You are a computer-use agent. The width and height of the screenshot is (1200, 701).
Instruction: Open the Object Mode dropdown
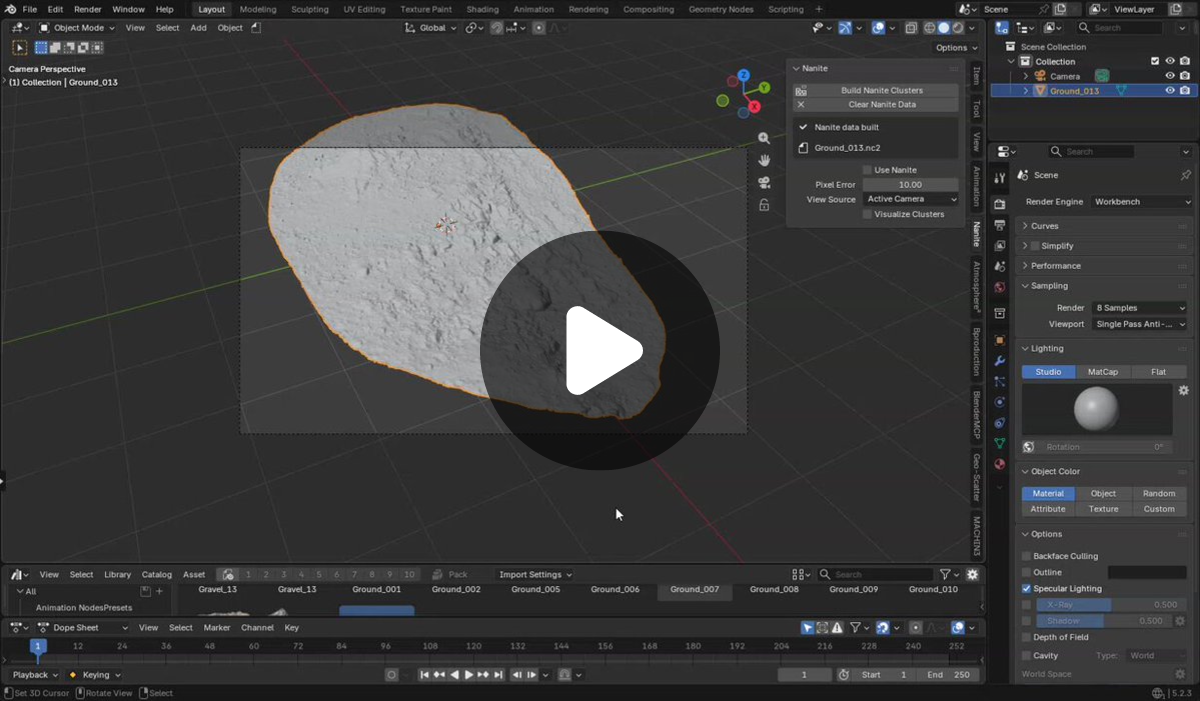[79, 28]
